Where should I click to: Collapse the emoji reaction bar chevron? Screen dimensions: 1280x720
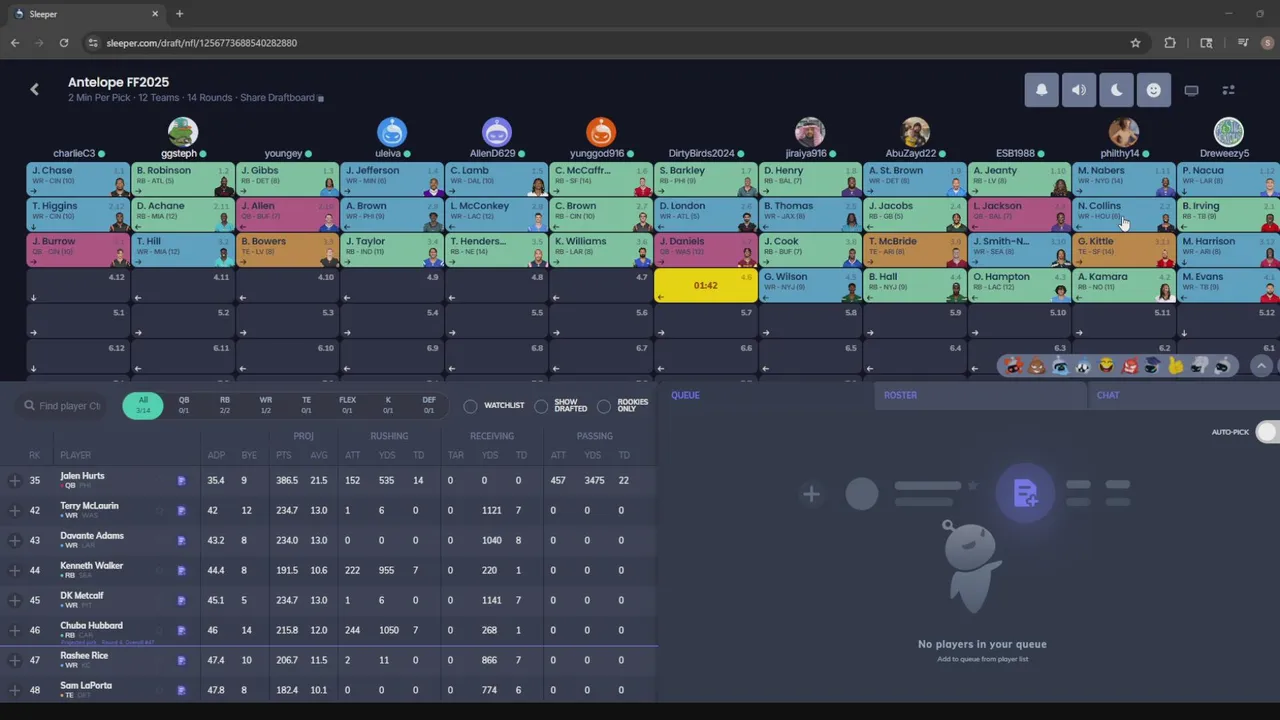click(x=1261, y=367)
